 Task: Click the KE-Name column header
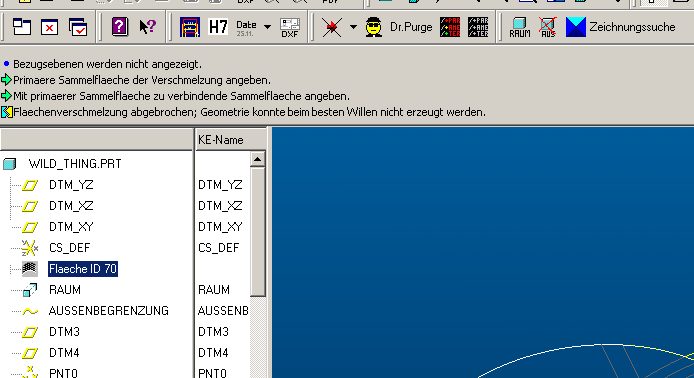coord(230,140)
